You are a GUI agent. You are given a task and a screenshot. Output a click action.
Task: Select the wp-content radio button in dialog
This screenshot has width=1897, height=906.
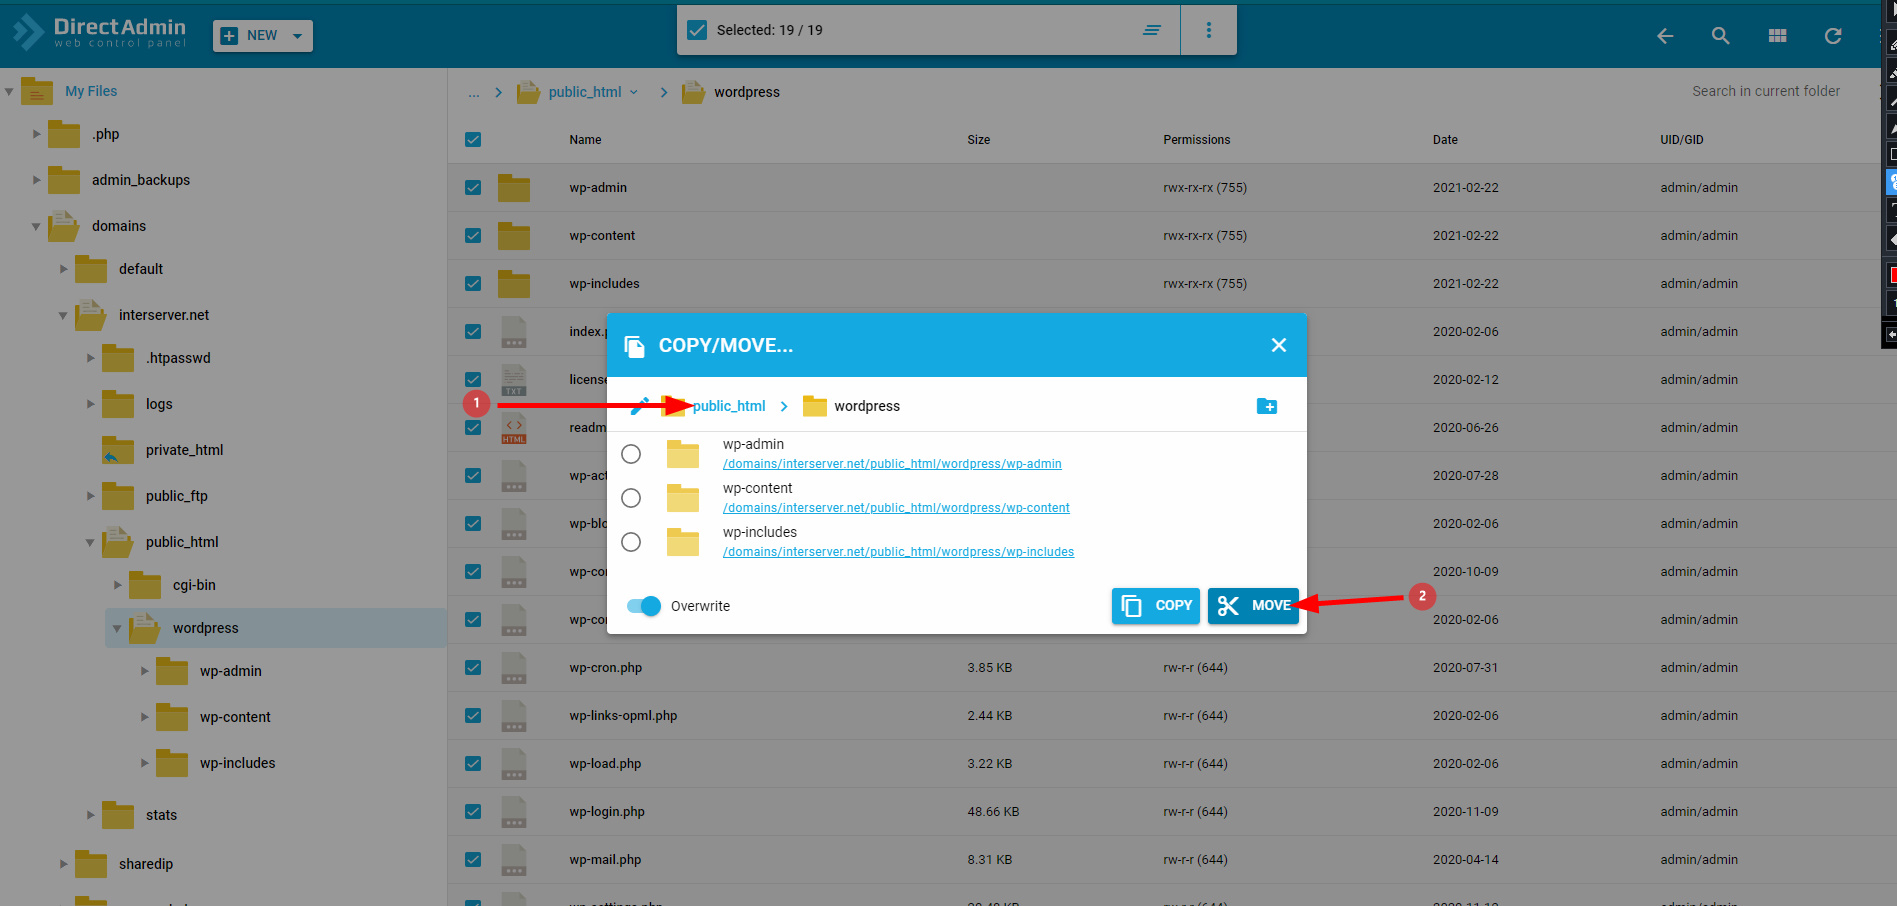[631, 498]
